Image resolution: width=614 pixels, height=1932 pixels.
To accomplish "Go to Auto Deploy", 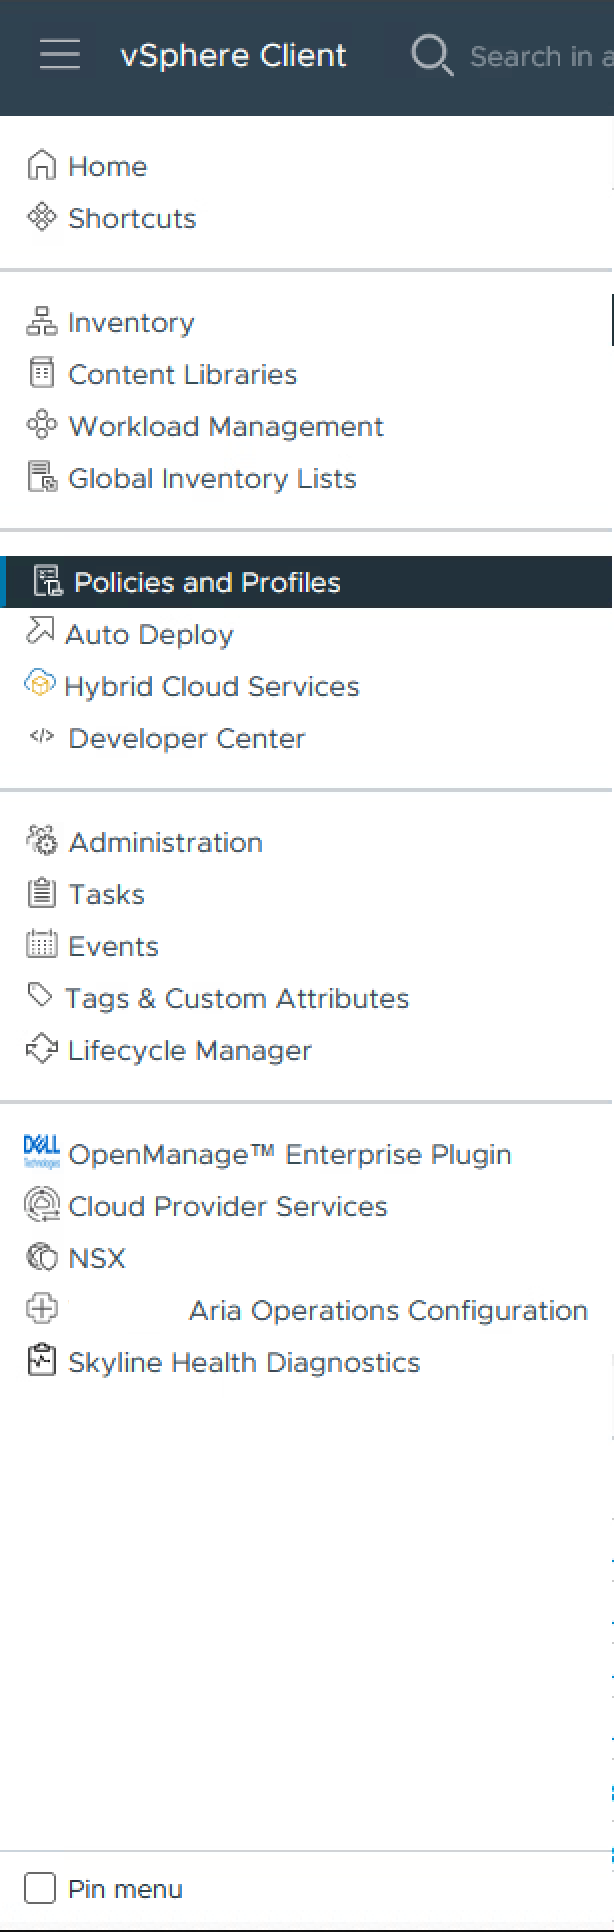I will coord(149,634).
